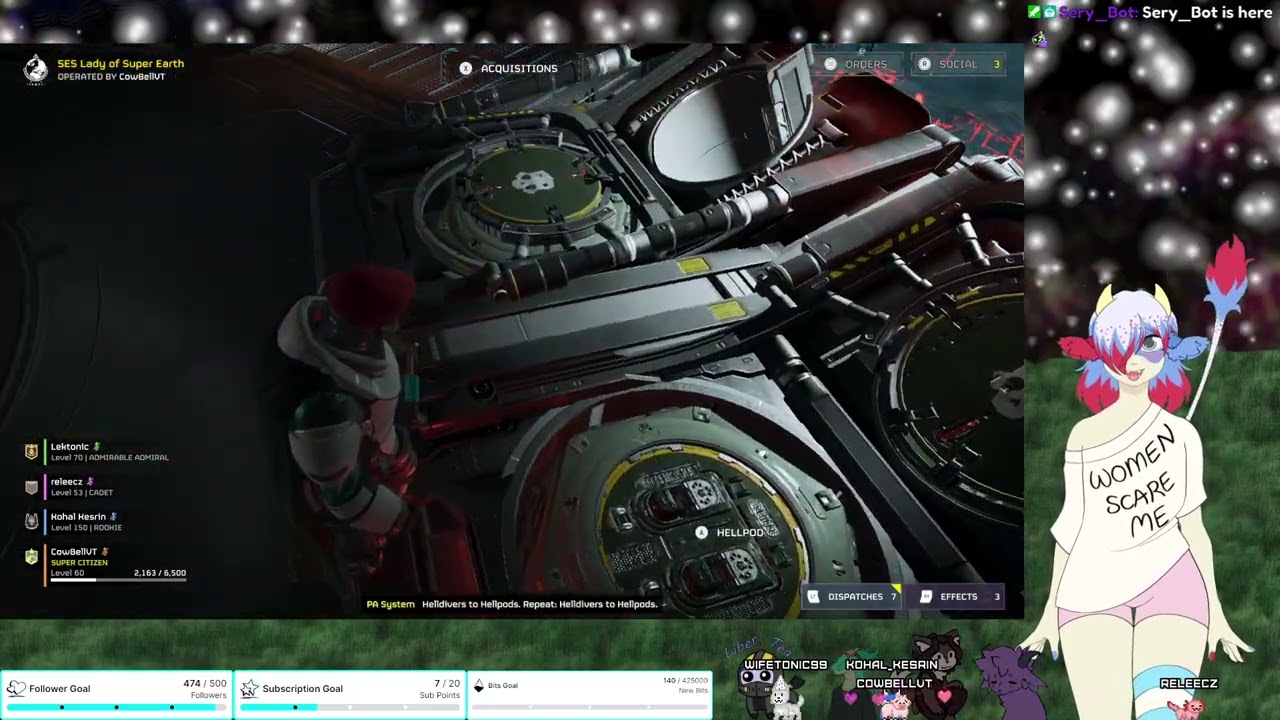
Task: Click the Subscription Goal progress bar
Action: coord(350,707)
